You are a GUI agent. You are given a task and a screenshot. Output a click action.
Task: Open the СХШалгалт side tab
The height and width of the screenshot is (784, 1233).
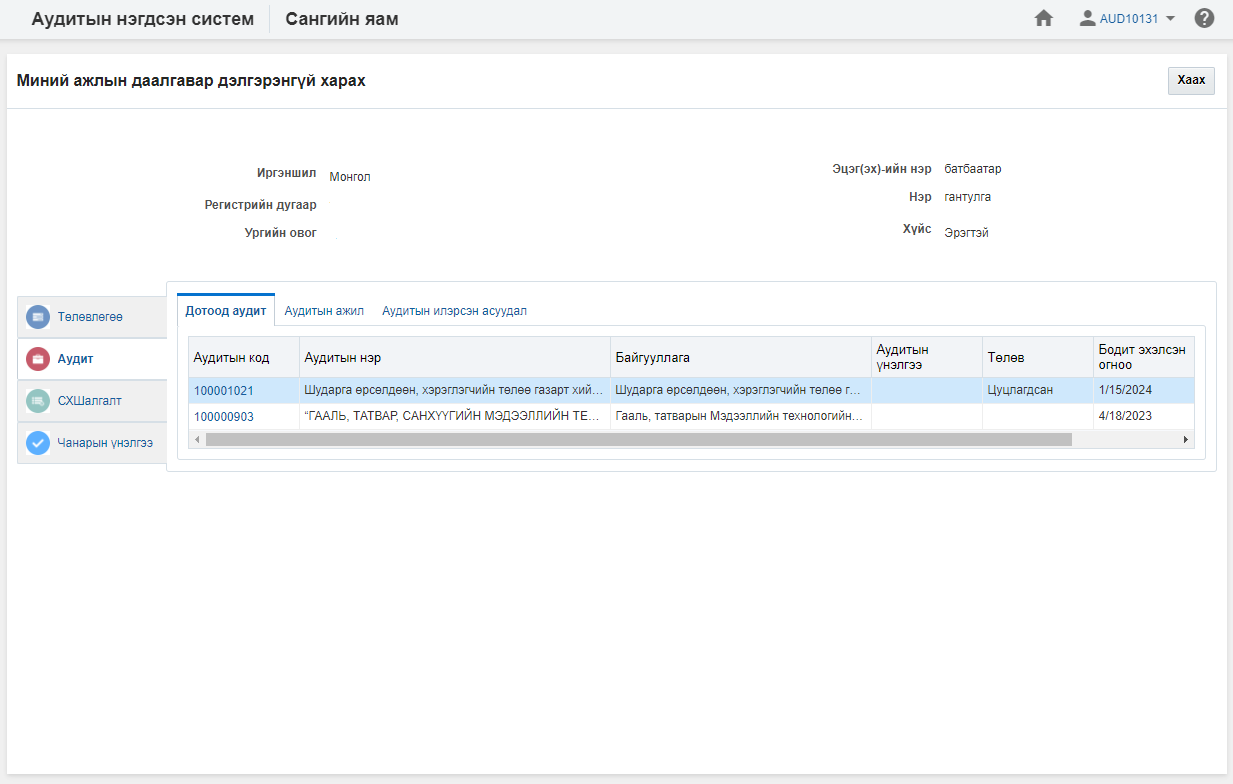[x=92, y=401]
